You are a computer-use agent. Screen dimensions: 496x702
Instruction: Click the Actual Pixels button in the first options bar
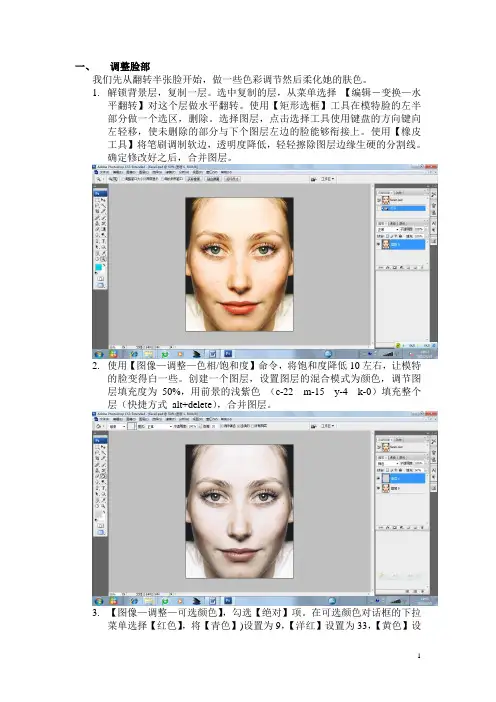click(x=194, y=179)
